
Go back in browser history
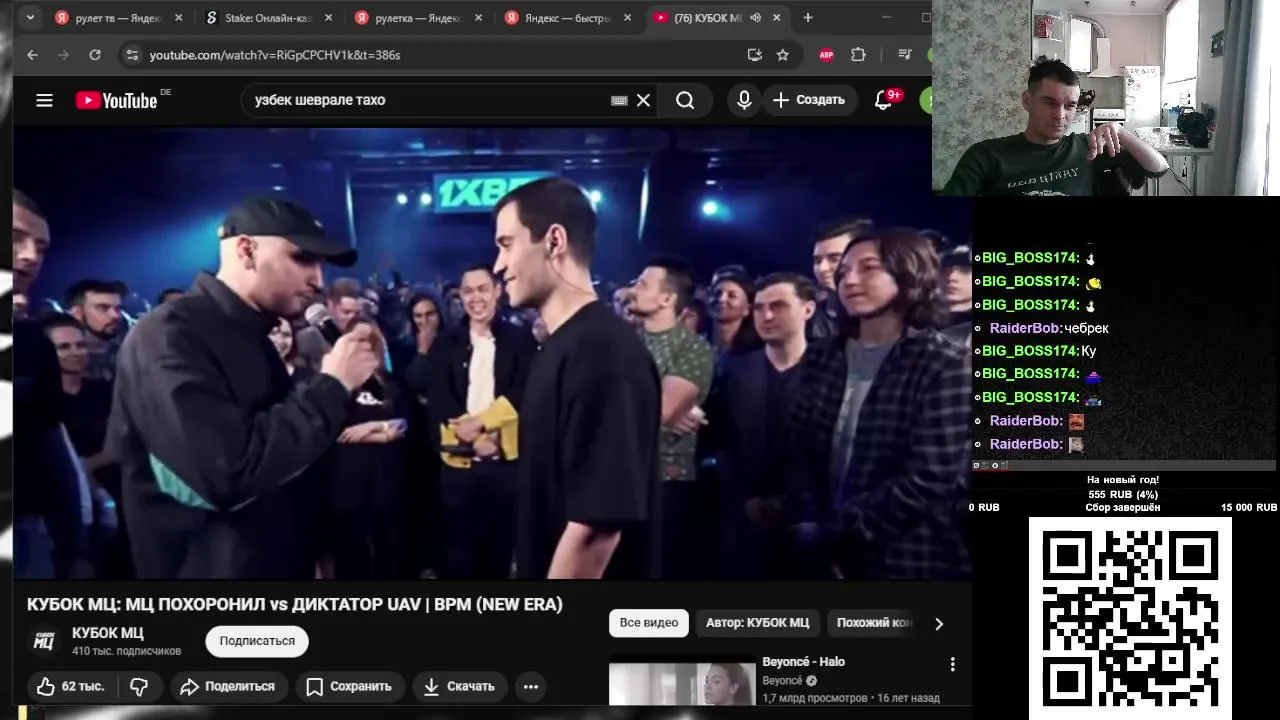(x=33, y=55)
